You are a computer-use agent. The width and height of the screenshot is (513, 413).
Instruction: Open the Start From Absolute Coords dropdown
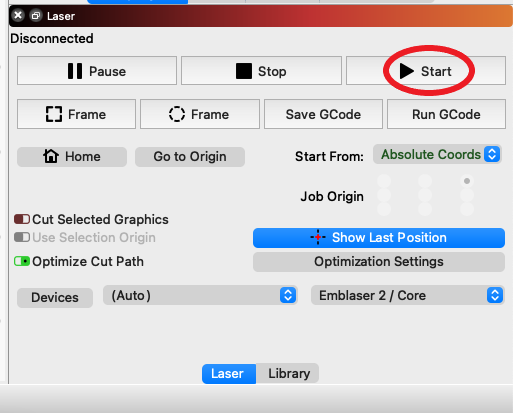pos(437,154)
